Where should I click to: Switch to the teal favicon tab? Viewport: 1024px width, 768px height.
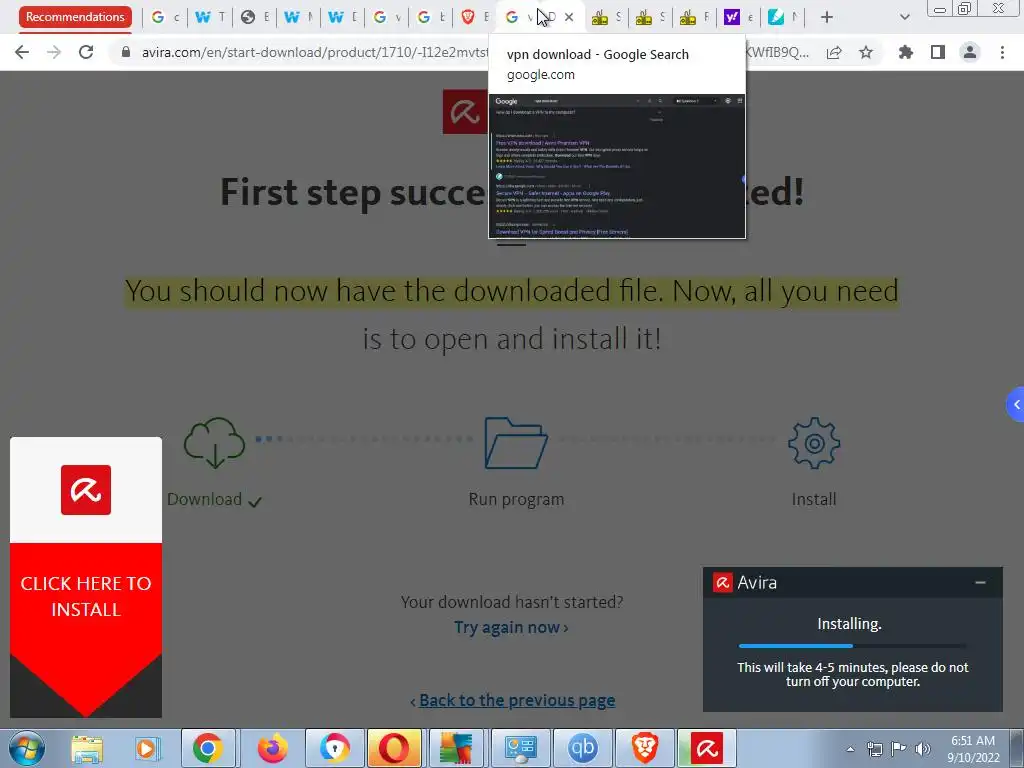pyautogui.click(x=776, y=17)
